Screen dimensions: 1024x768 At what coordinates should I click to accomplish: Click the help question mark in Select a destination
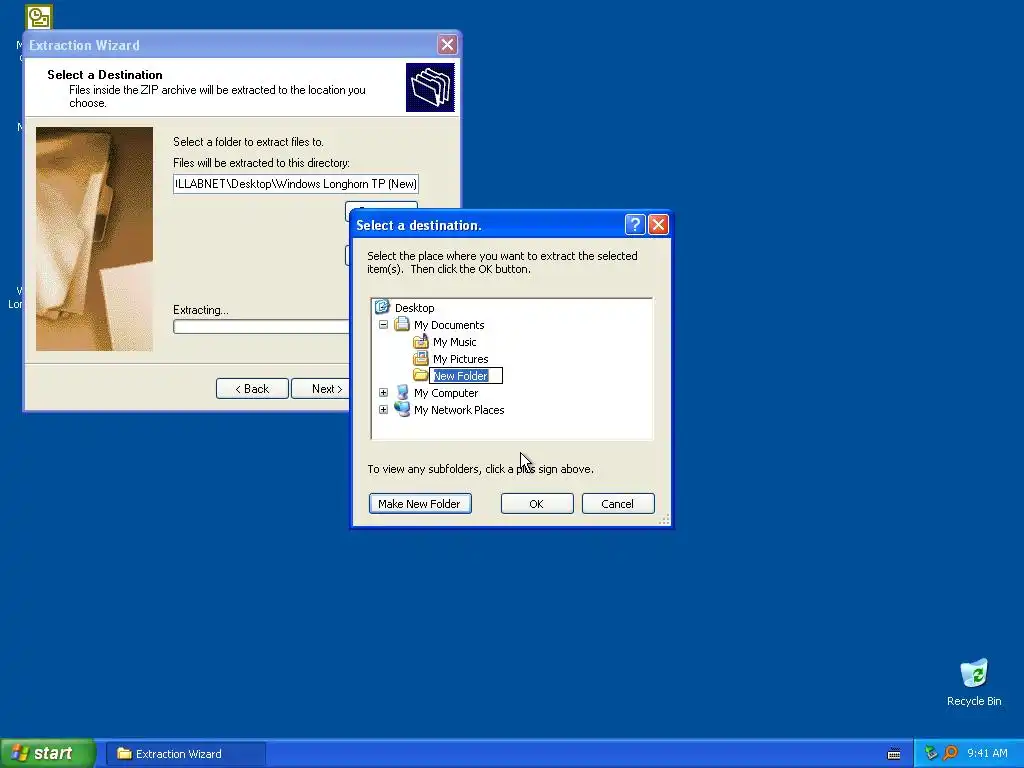pyautogui.click(x=635, y=225)
